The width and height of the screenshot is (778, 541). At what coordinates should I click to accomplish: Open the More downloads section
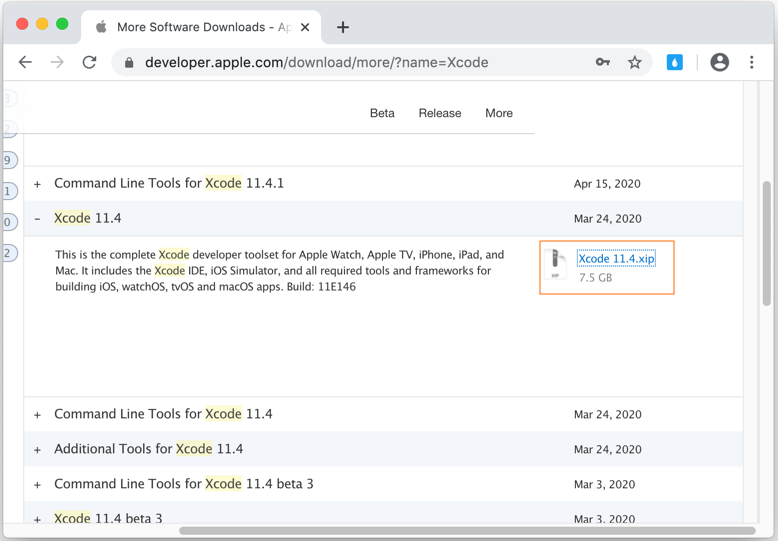499,113
